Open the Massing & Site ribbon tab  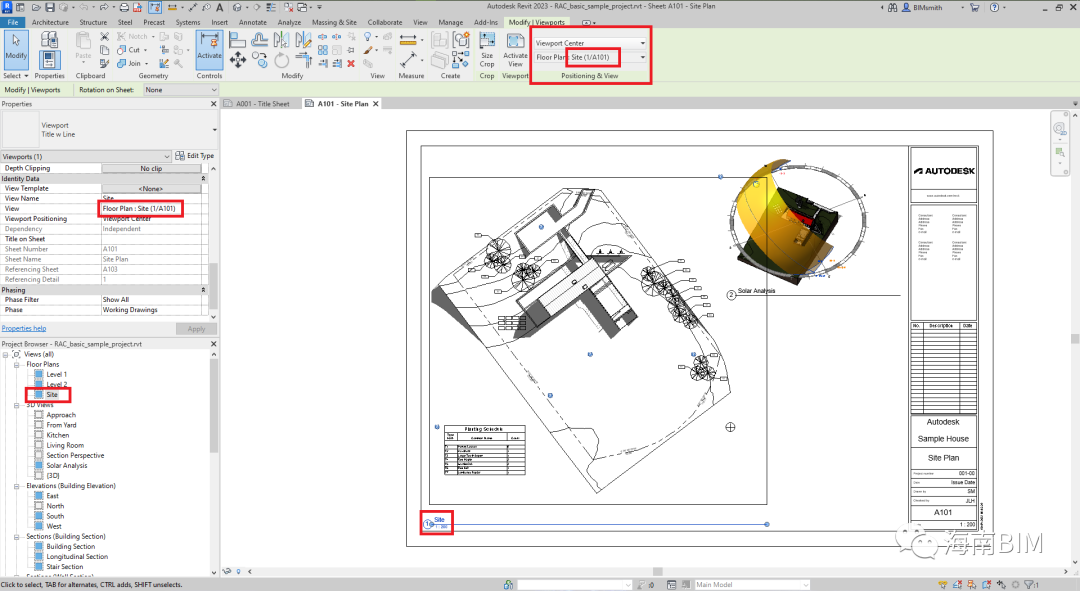coord(334,22)
